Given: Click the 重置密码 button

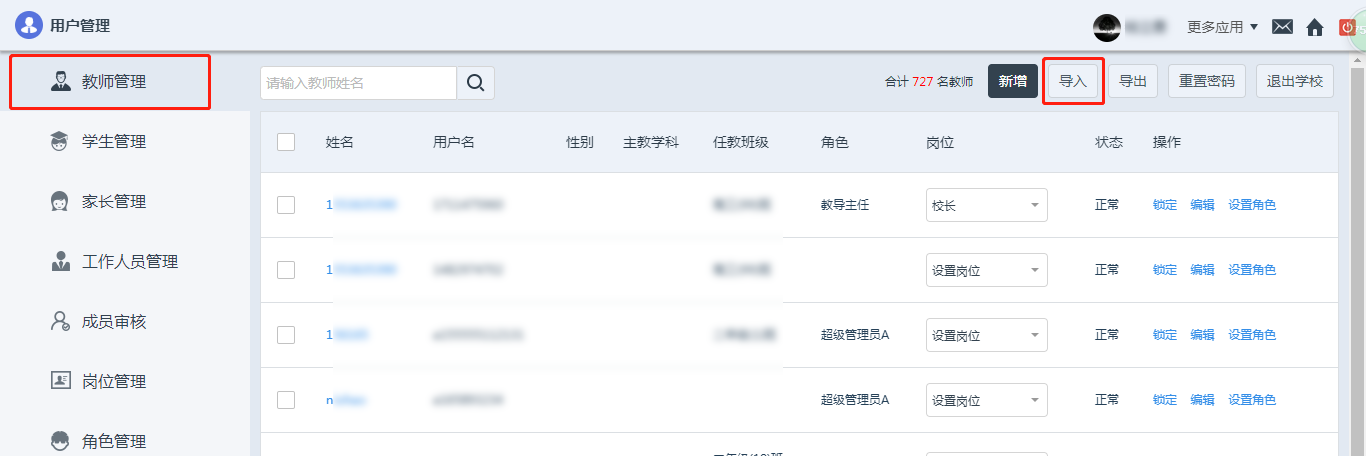Looking at the screenshot, I should (x=1207, y=82).
